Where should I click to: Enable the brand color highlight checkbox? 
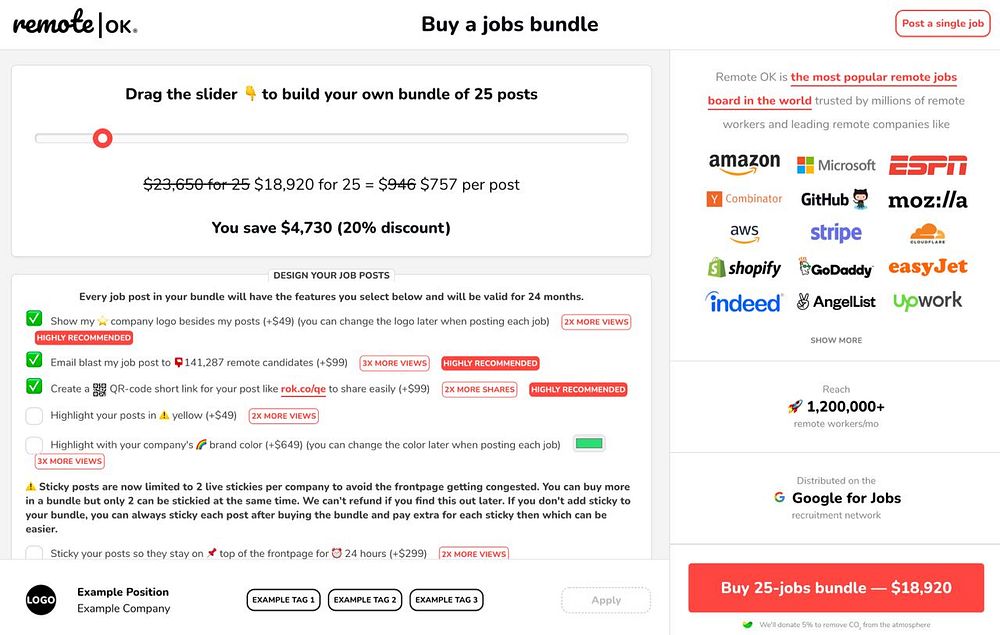tap(34, 445)
